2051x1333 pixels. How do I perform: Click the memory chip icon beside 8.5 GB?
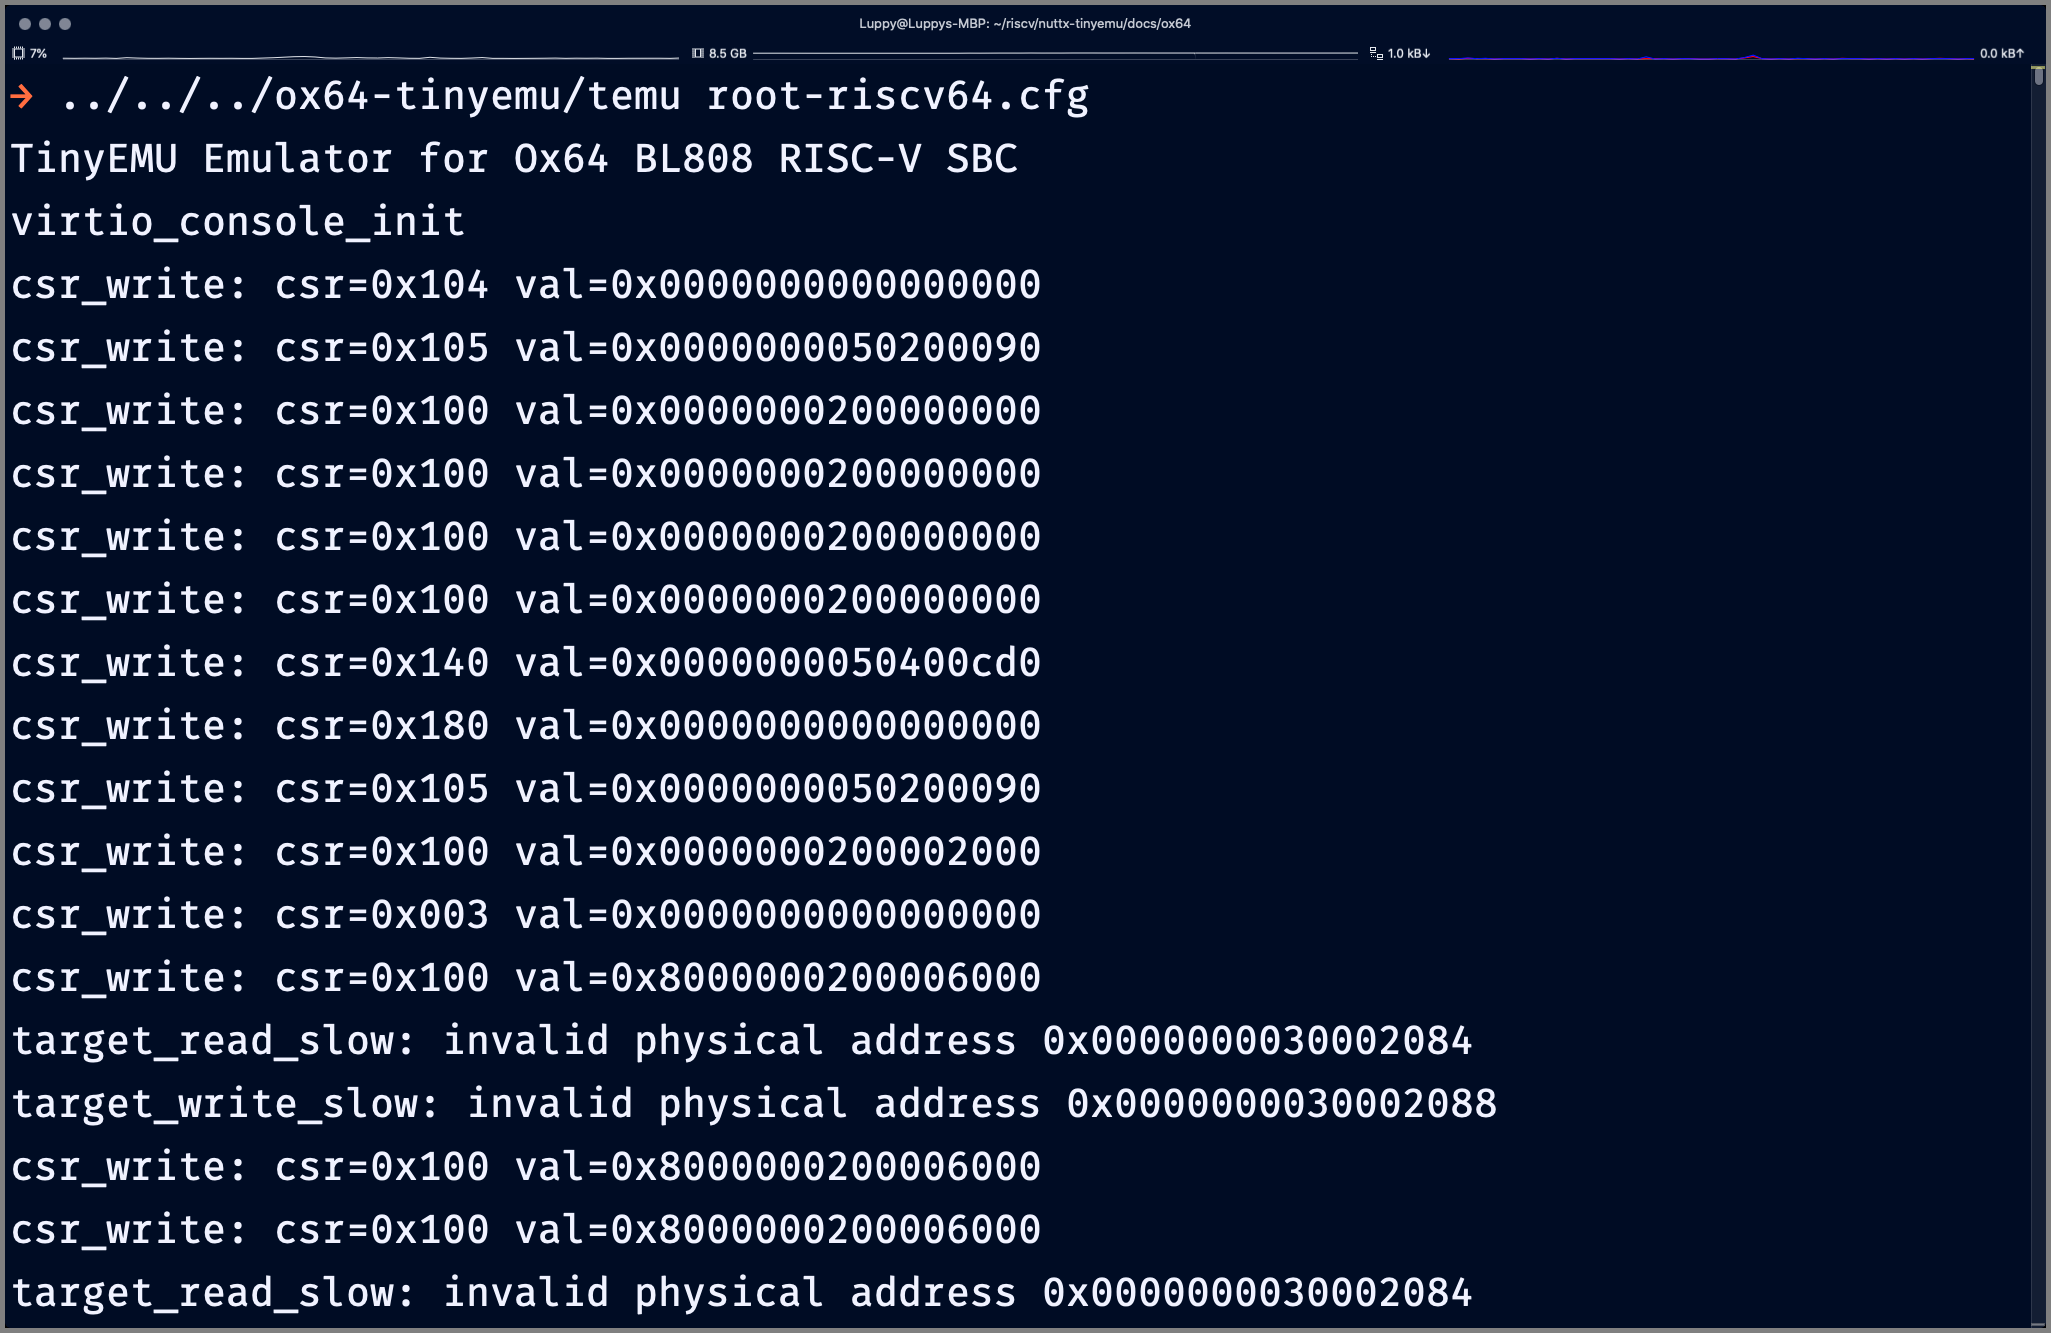click(698, 53)
